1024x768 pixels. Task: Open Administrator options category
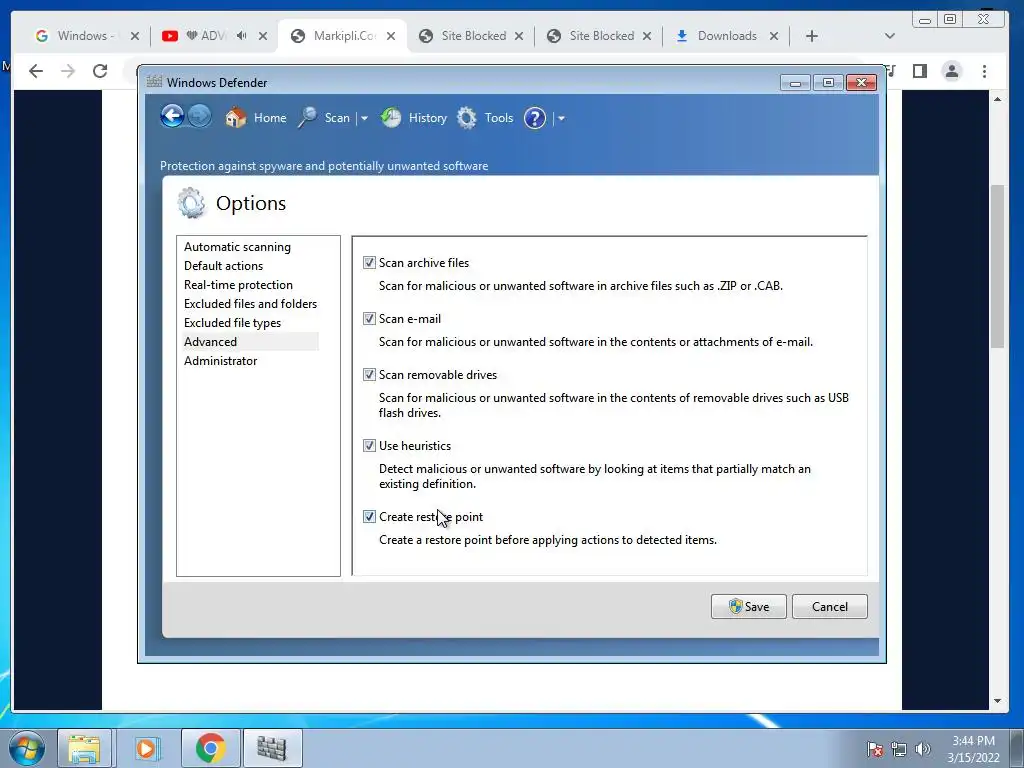tap(221, 360)
